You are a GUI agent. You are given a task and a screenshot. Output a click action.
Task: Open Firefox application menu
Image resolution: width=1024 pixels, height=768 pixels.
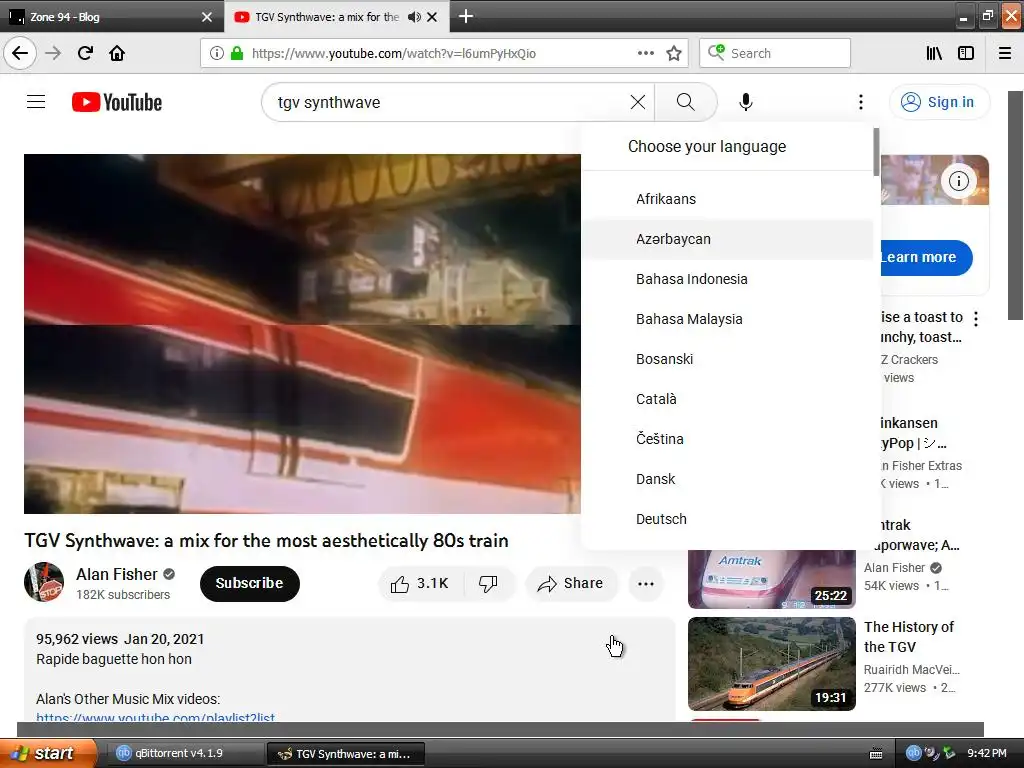coord(1005,53)
